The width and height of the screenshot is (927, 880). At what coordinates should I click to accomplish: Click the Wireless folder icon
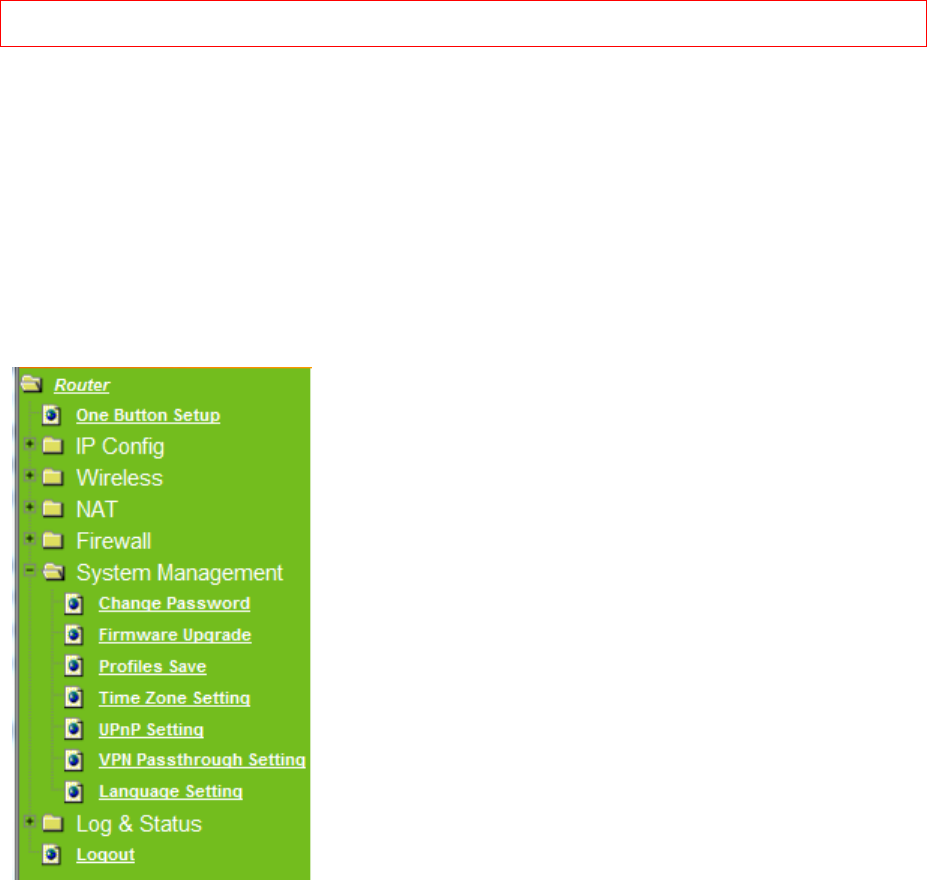coord(53,477)
